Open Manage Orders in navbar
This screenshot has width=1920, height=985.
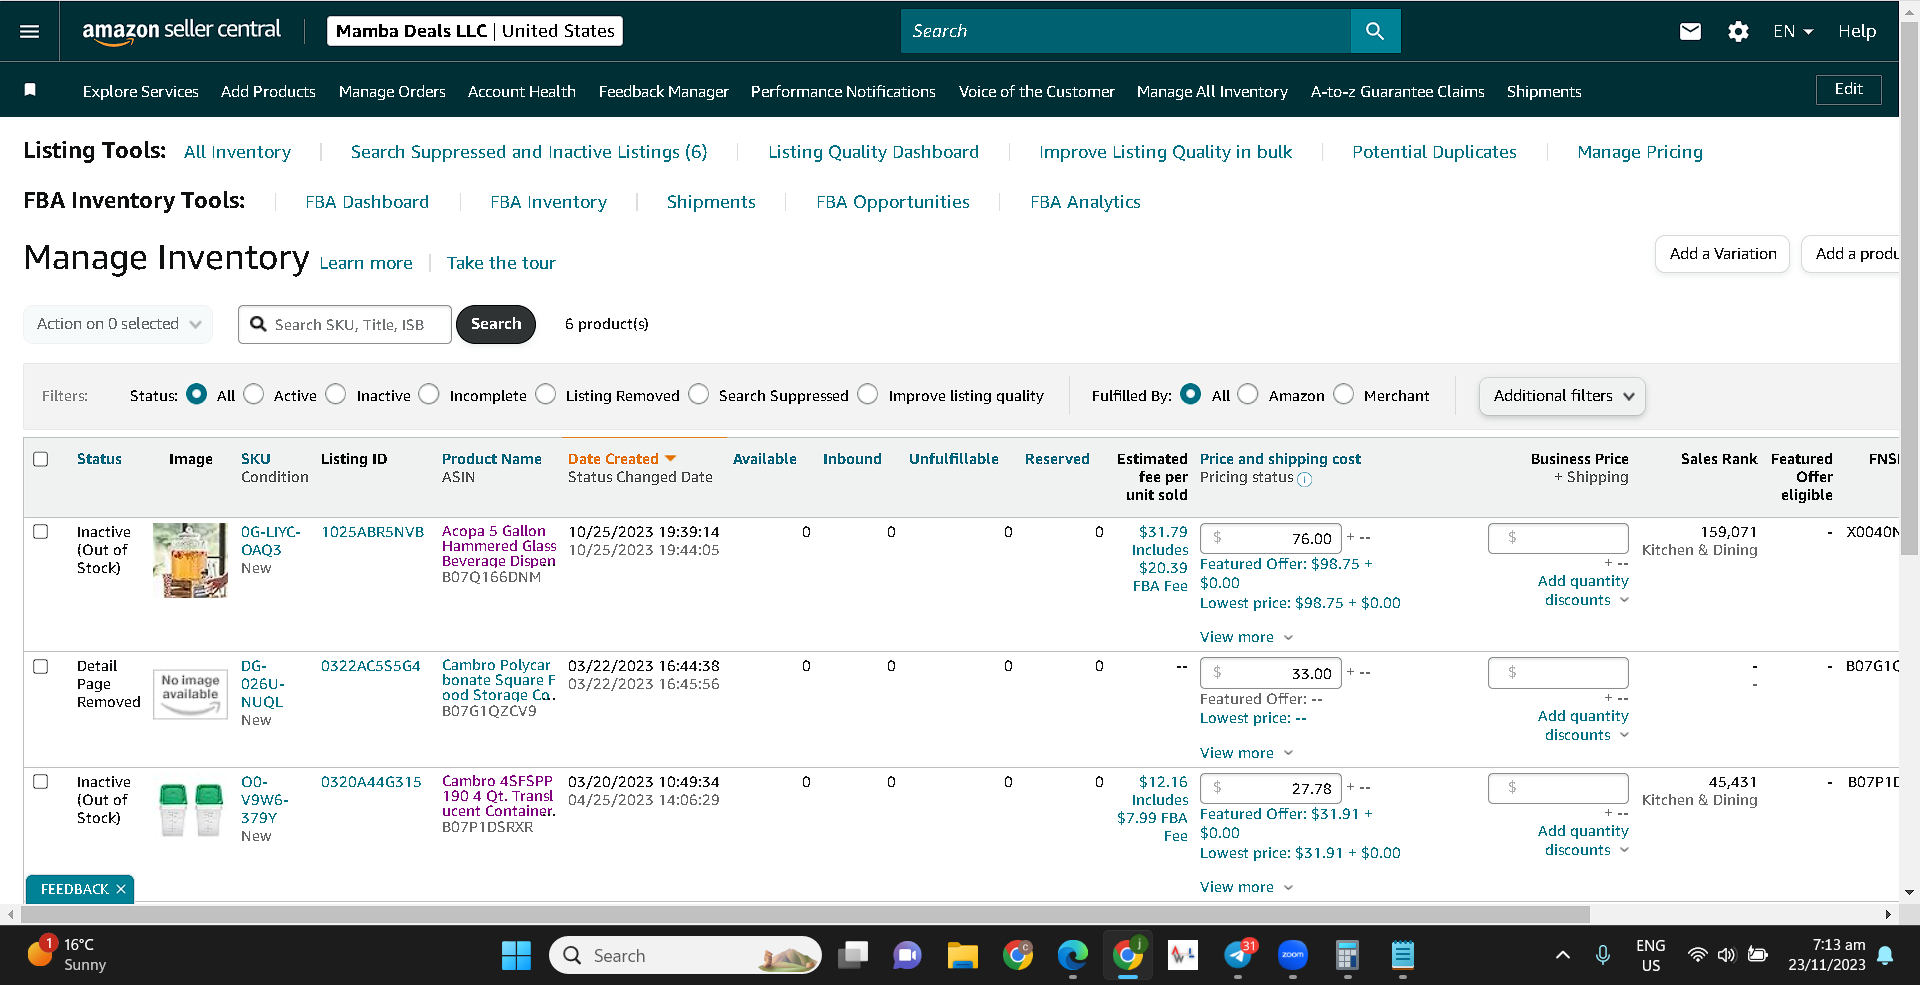[x=392, y=91]
